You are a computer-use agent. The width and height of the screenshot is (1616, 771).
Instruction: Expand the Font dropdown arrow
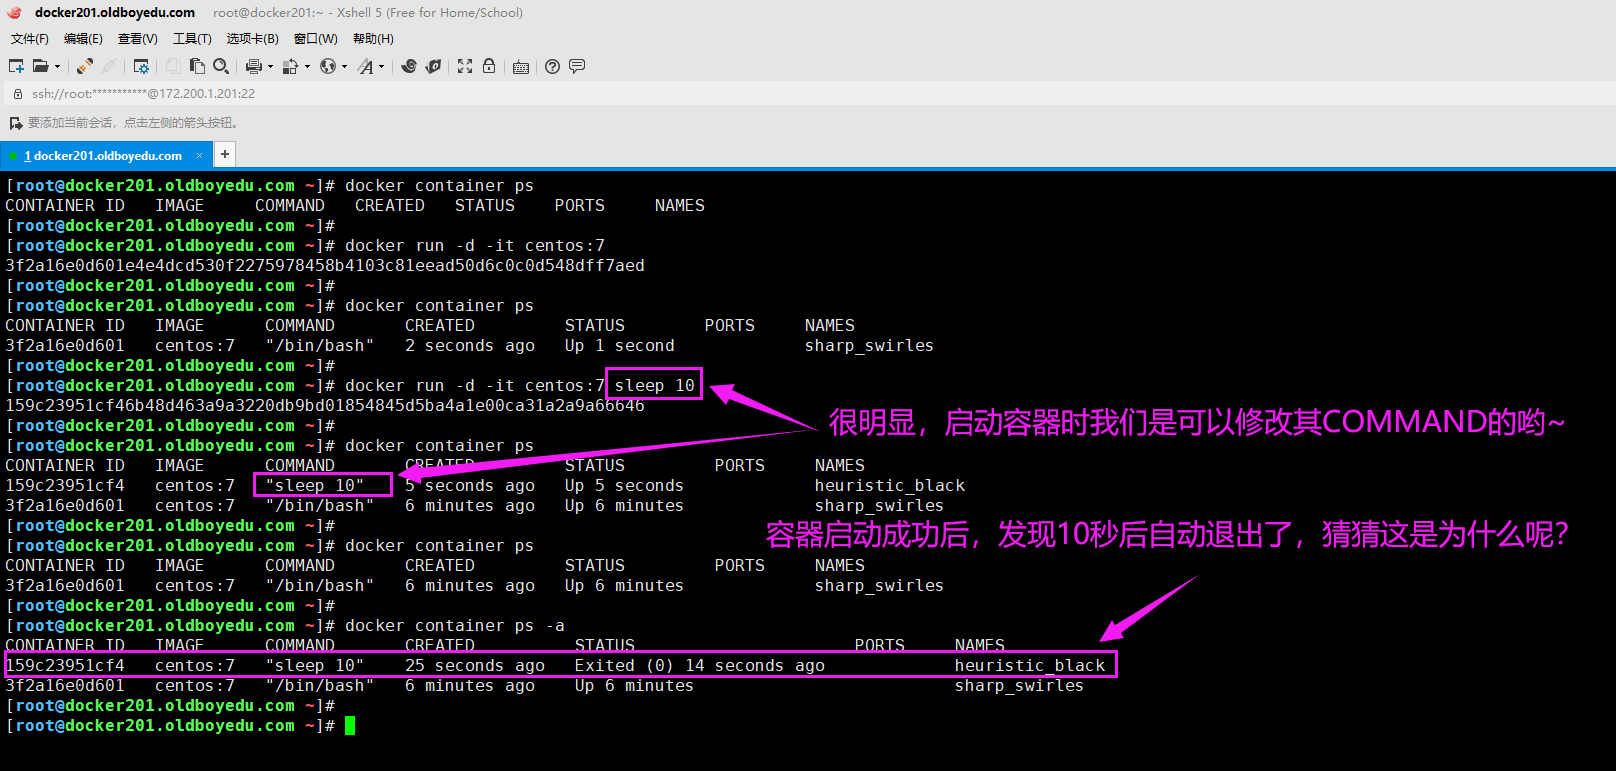tap(381, 67)
